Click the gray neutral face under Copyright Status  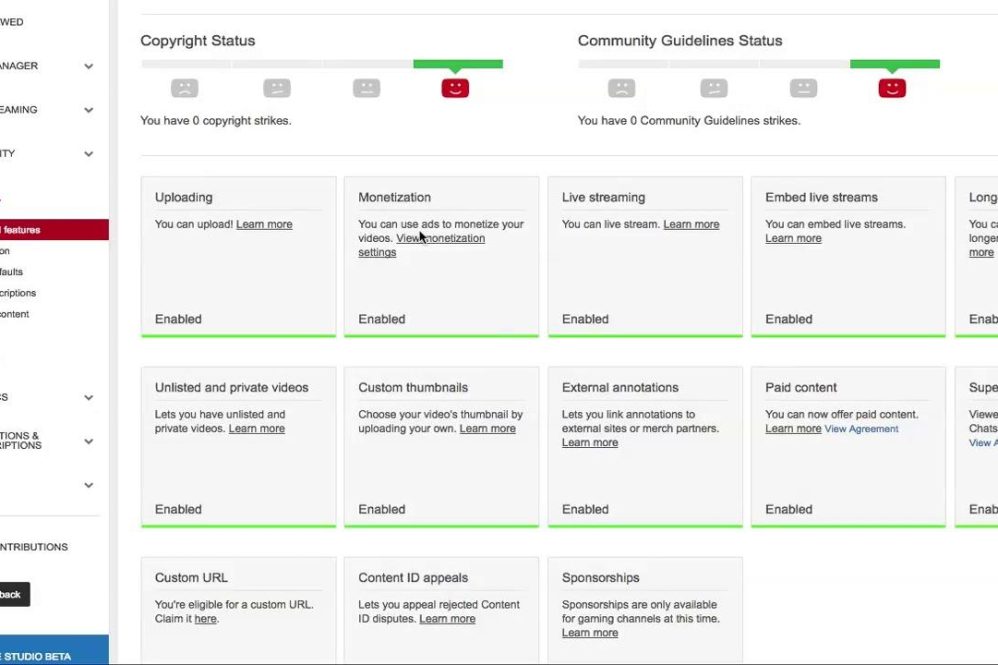coord(366,88)
